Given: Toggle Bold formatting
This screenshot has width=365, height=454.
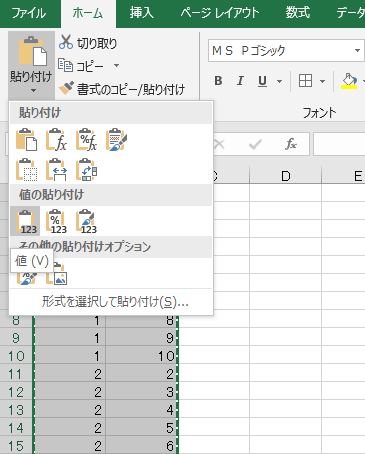Looking at the screenshot, I should pyautogui.click(x=218, y=81).
